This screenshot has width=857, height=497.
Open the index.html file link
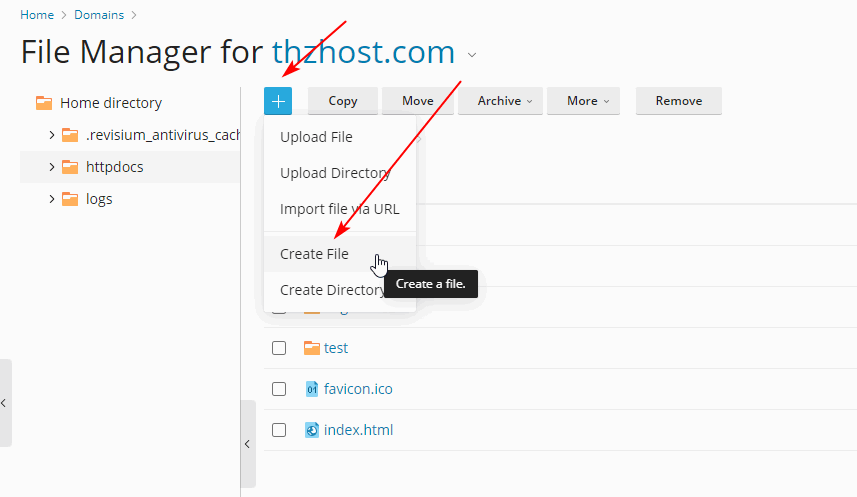tap(358, 430)
